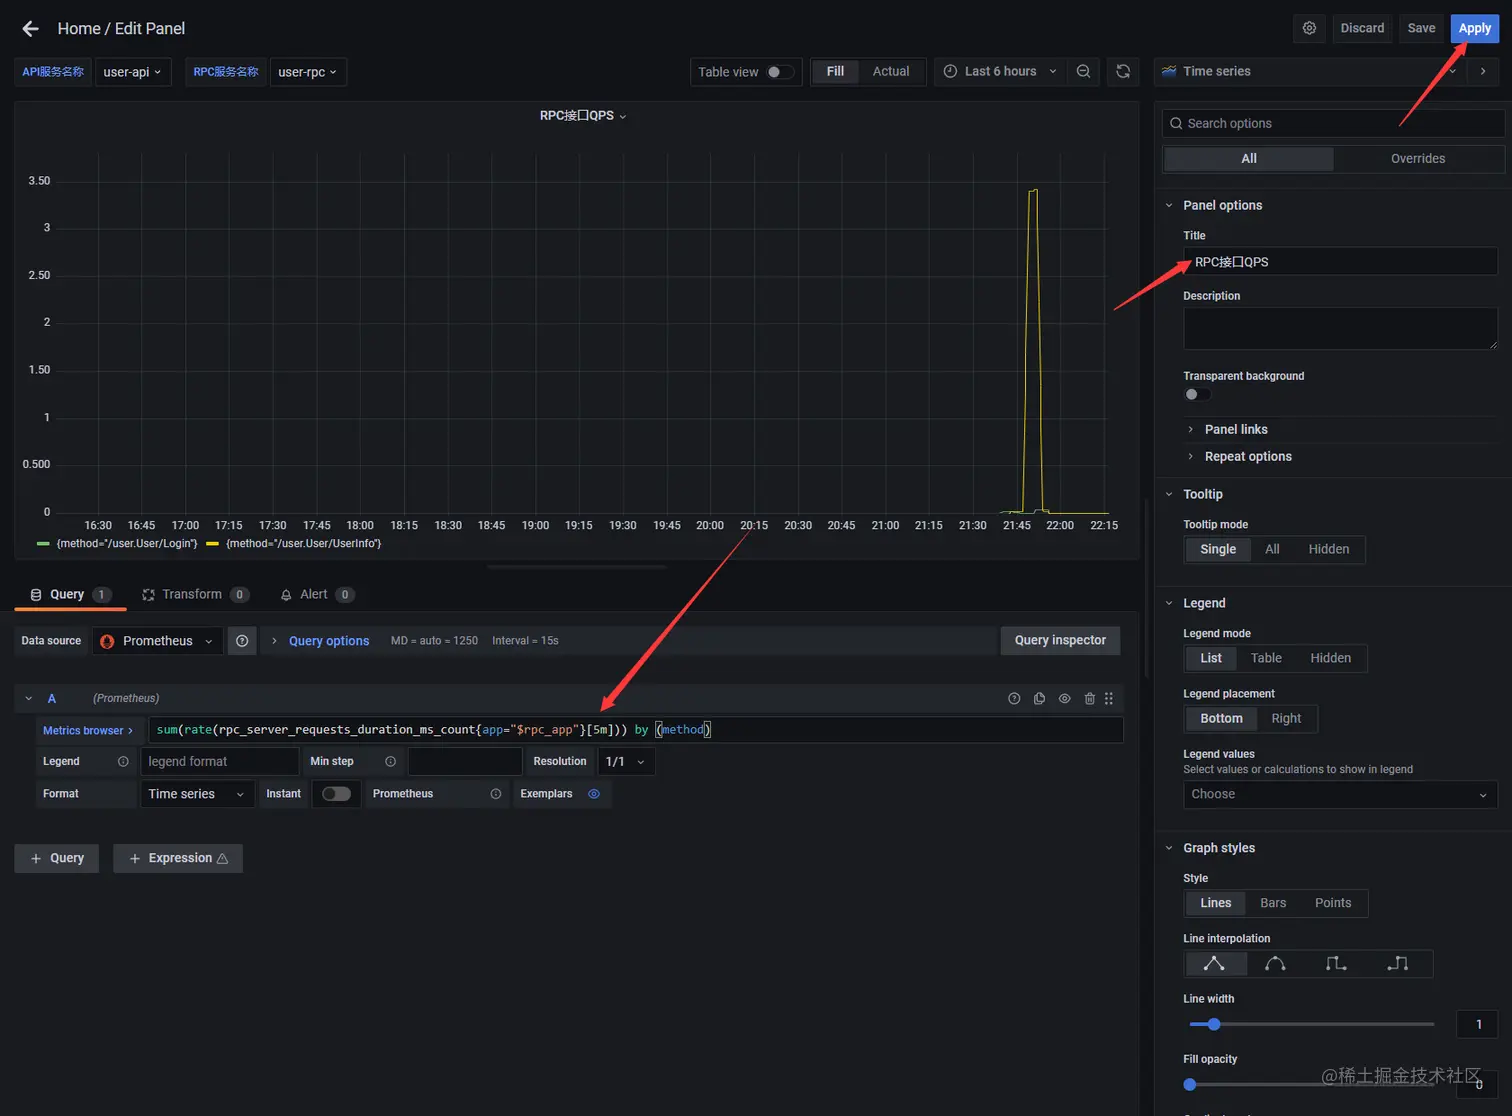The image size is (1512, 1116).
Task: Open Prometheus data source dropdown
Action: 159,641
